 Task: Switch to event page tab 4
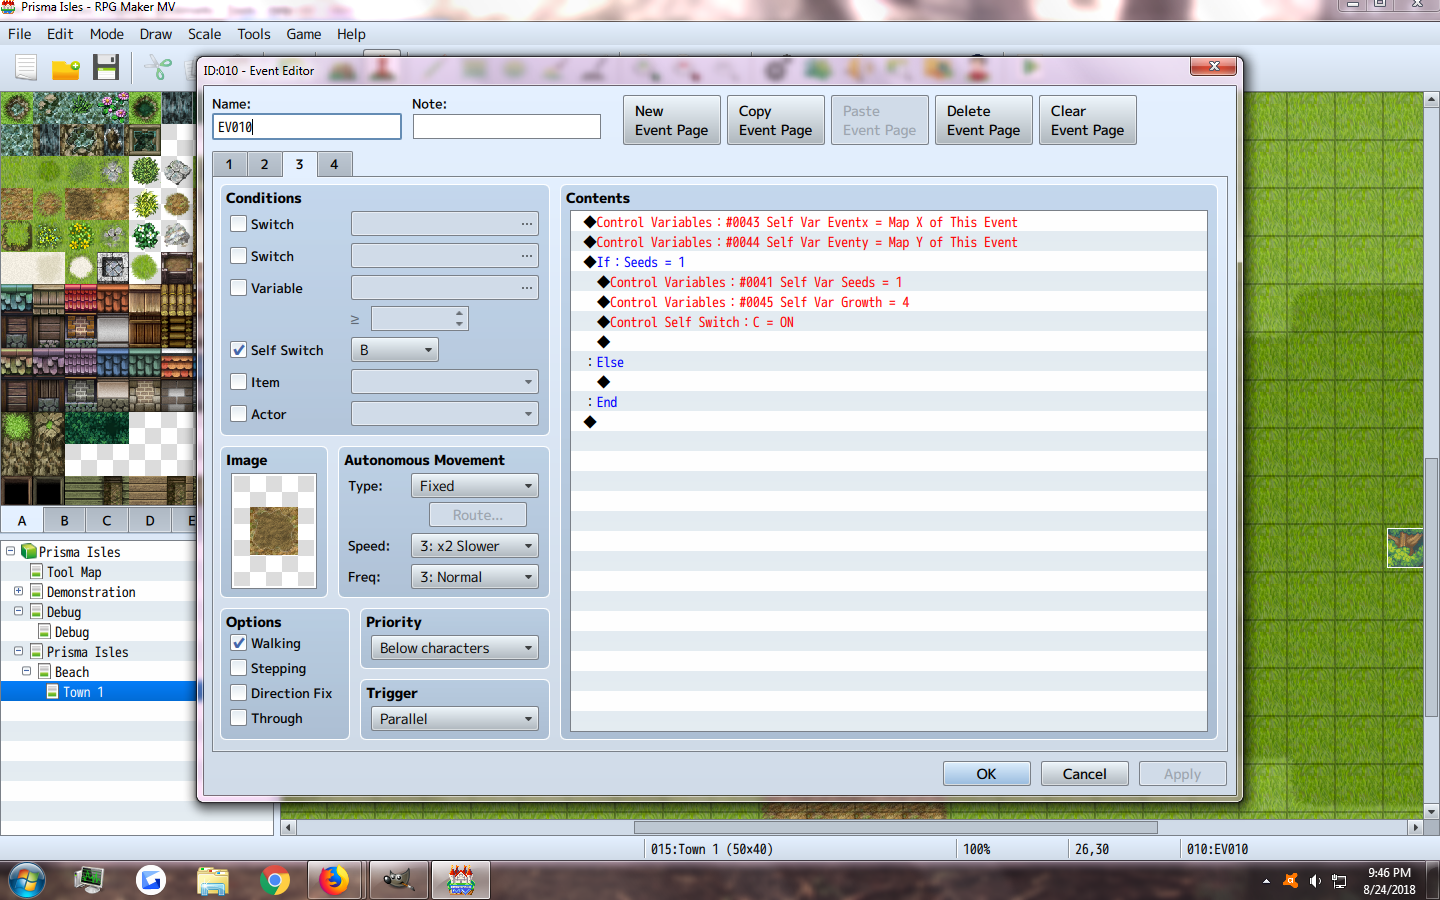[334, 164]
